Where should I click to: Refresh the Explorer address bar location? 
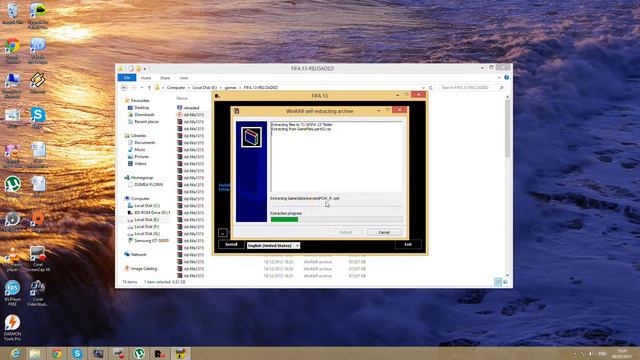[431, 87]
